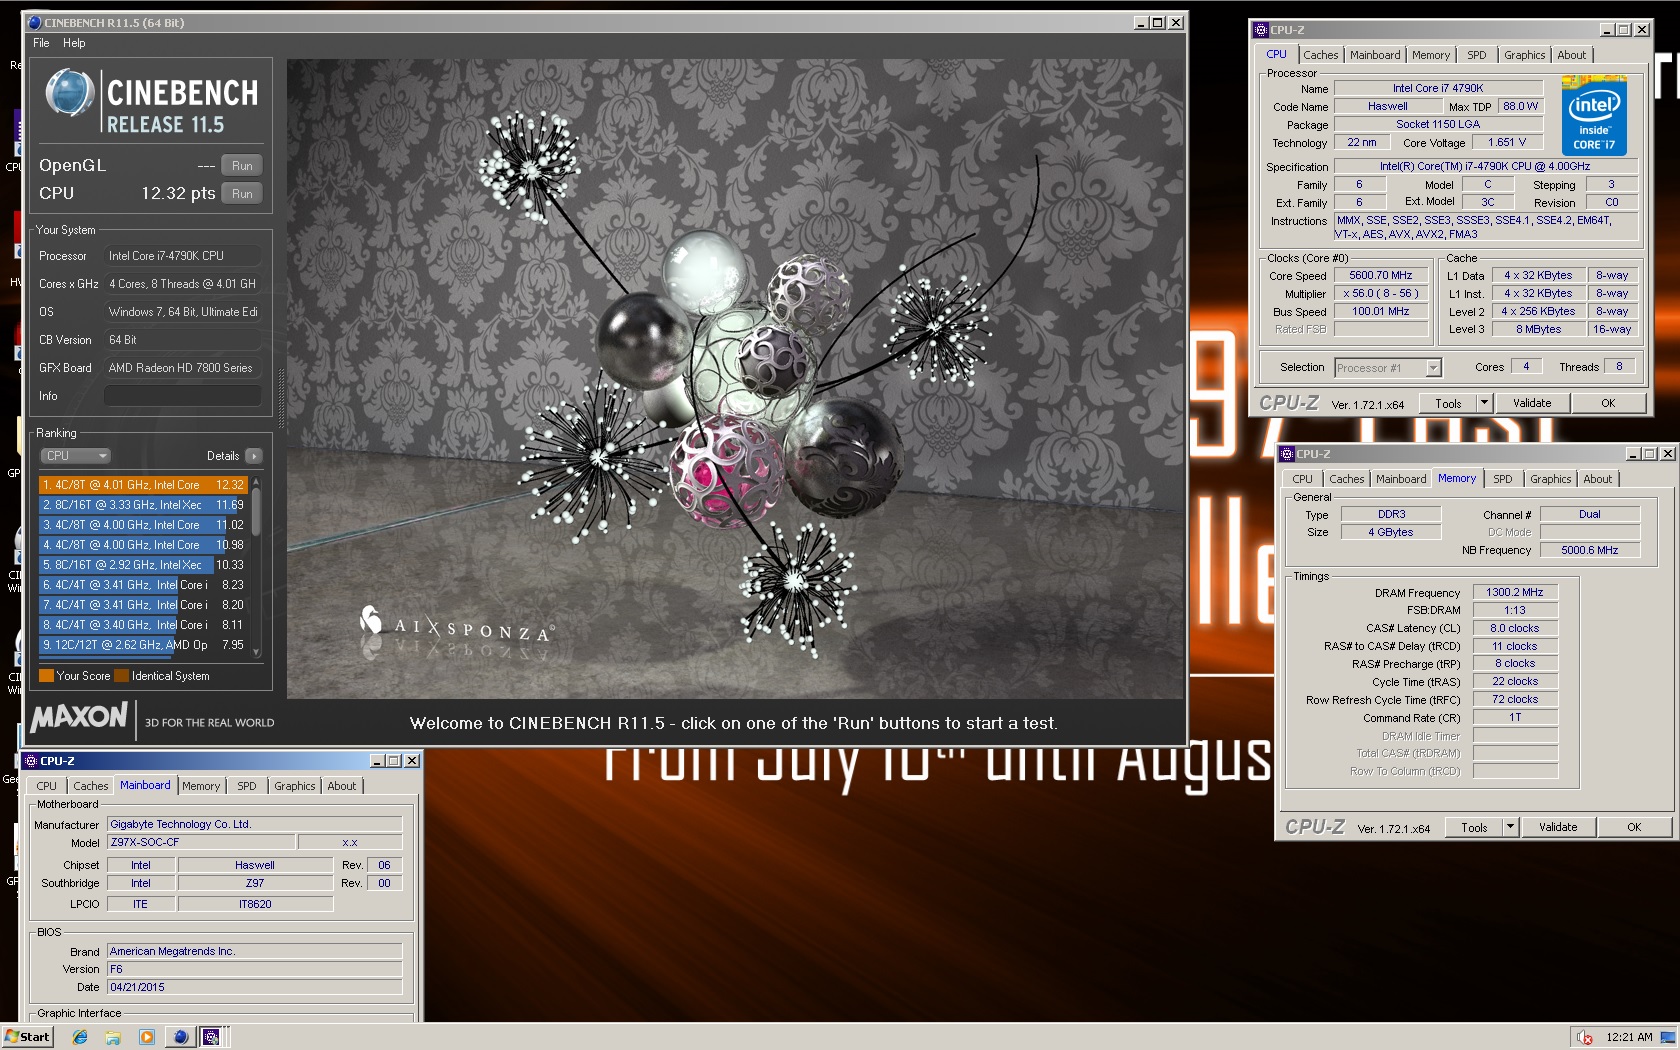1680x1050 pixels.
Task: Open SPD tab in top-right CPU-Z window
Action: (1477, 55)
